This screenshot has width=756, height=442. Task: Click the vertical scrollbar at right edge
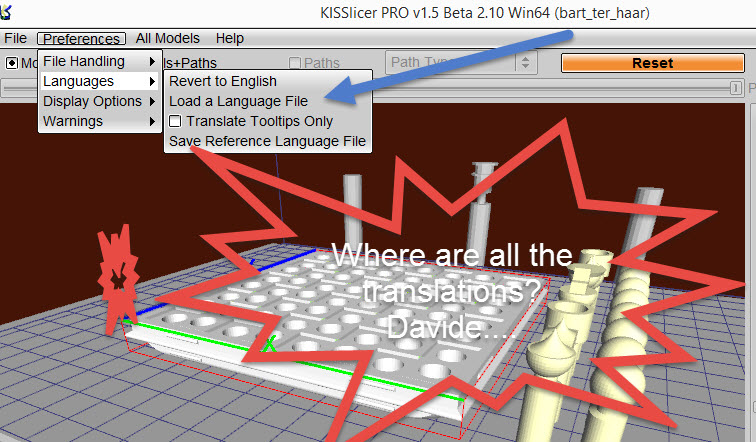tap(753, 270)
